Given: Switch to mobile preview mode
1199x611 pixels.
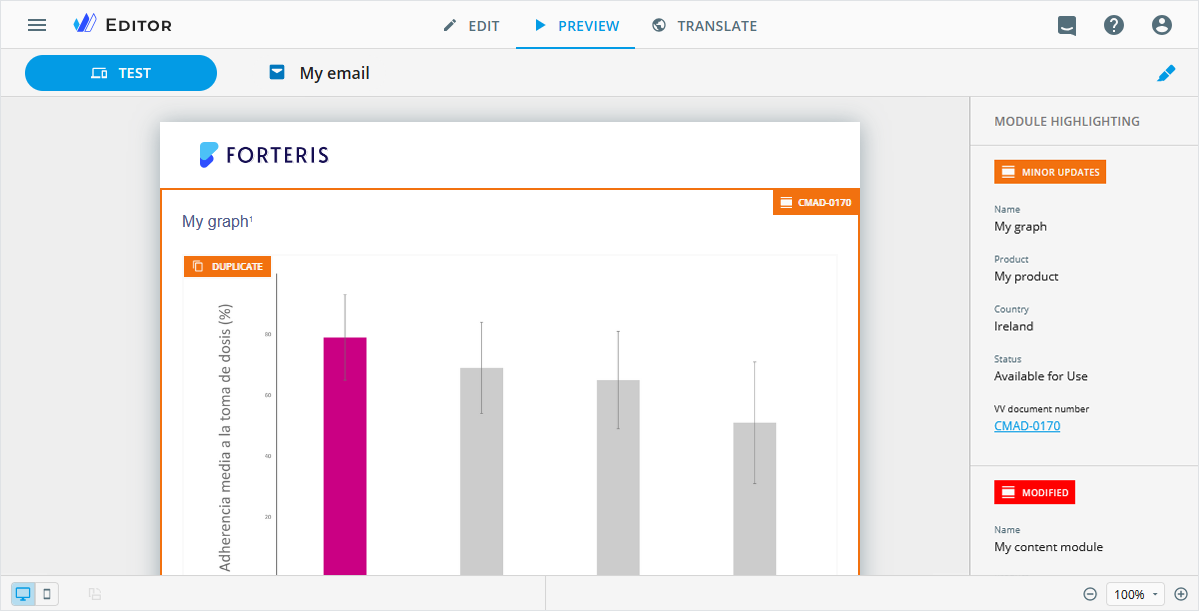Looking at the screenshot, I should click(47, 594).
